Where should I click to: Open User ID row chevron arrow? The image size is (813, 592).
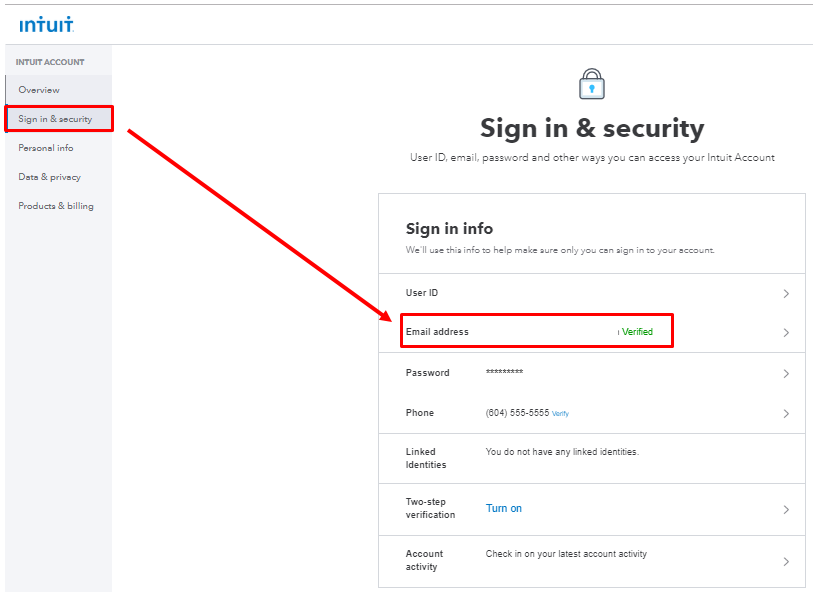click(786, 293)
